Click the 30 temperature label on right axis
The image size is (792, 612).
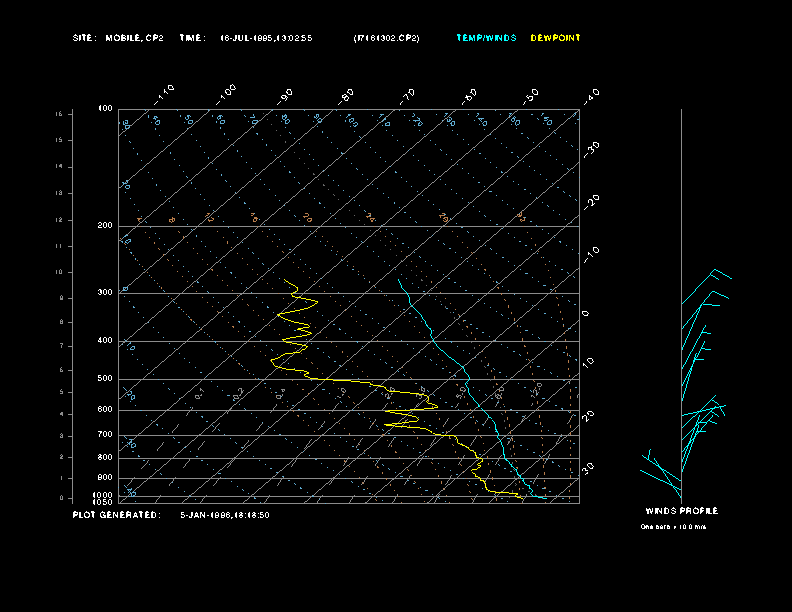[588, 469]
